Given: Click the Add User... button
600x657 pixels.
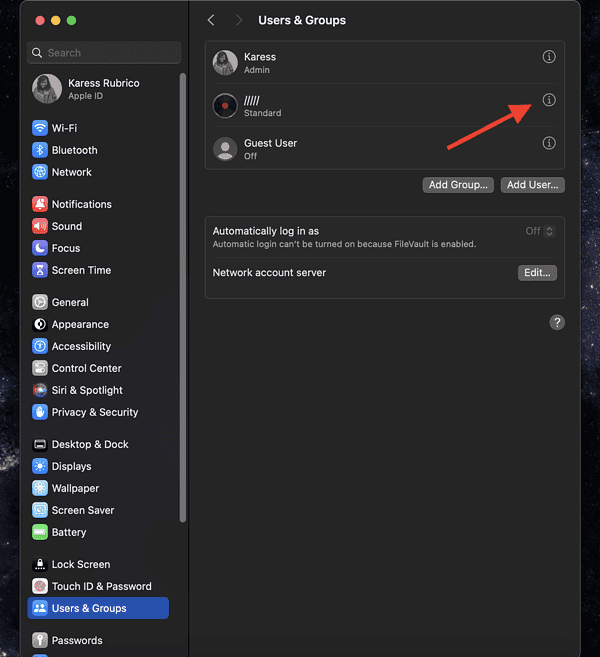Looking at the screenshot, I should (x=533, y=185).
